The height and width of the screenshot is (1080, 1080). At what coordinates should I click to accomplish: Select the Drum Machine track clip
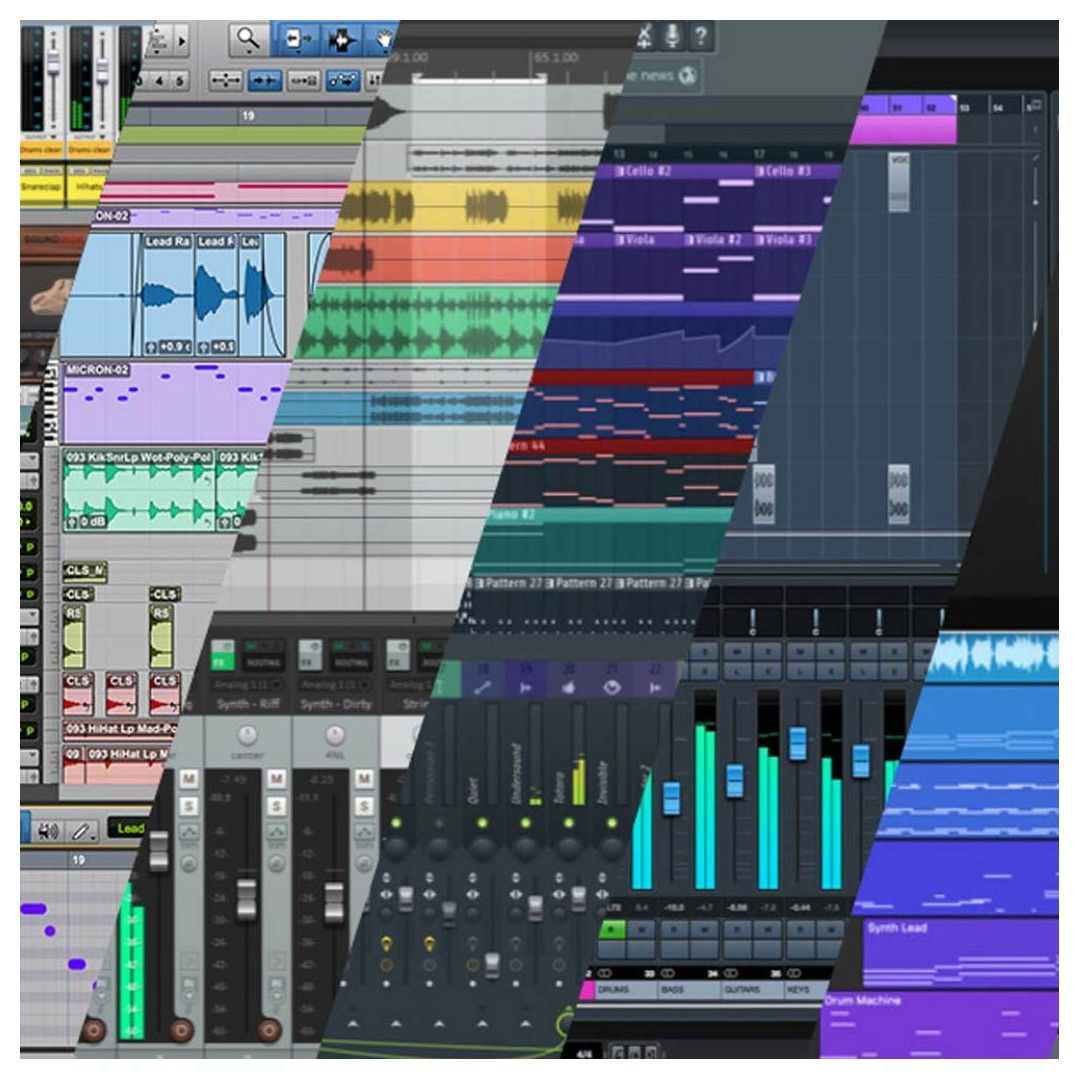tap(940, 1024)
